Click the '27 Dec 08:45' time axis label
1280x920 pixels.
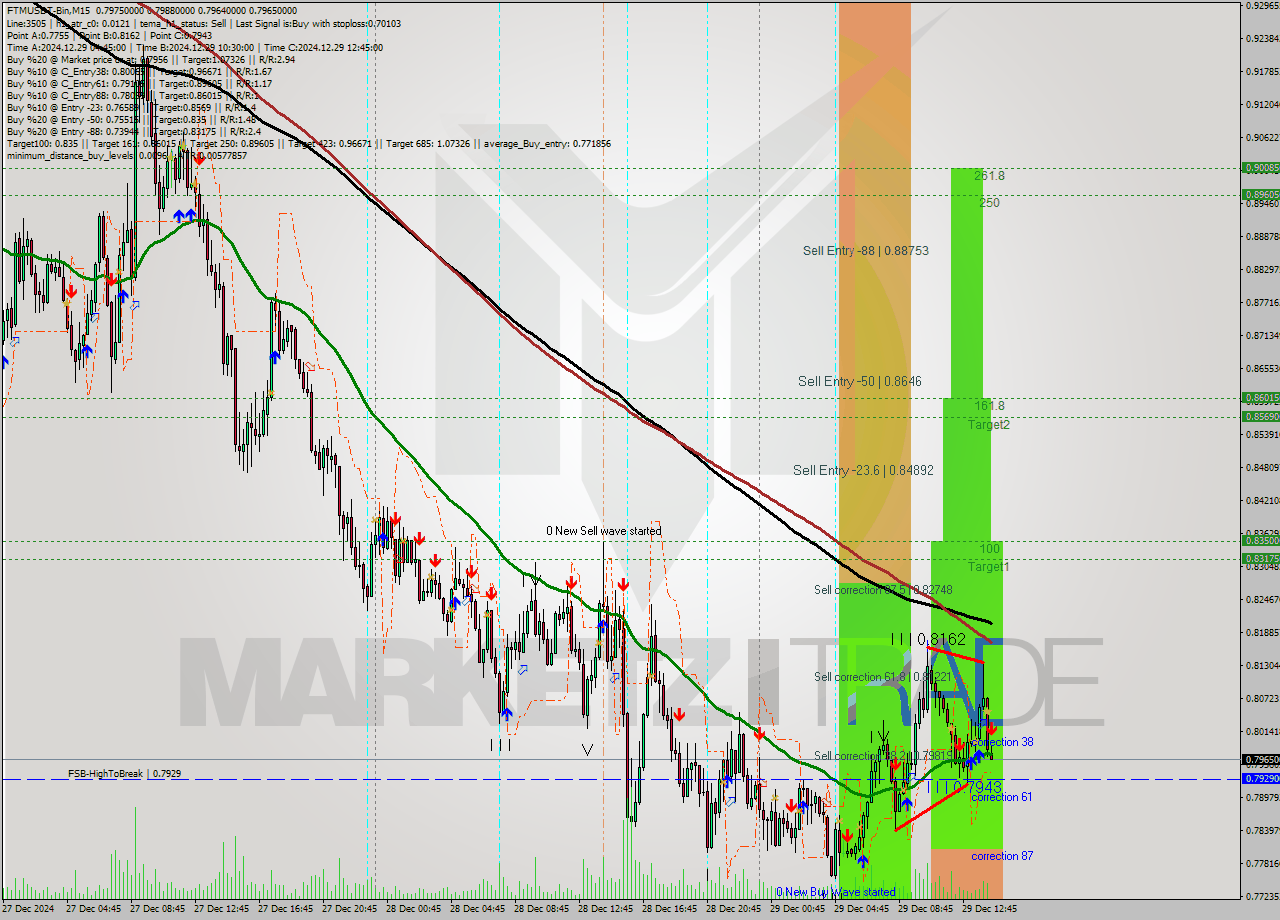pyautogui.click(x=157, y=910)
